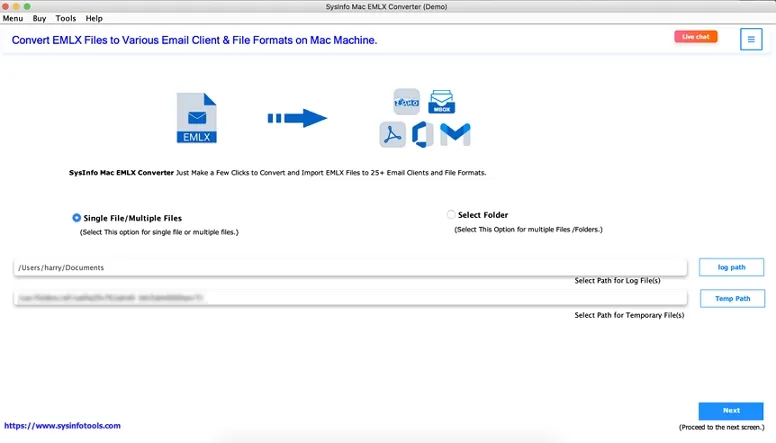Click the green window zoom button
This screenshot has width=776, height=443.
point(27,6)
